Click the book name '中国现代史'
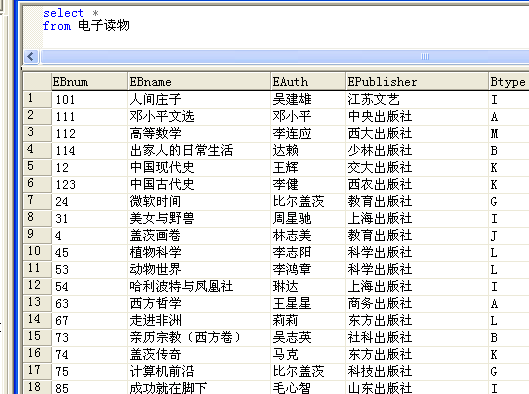The image size is (529, 394). point(199,168)
